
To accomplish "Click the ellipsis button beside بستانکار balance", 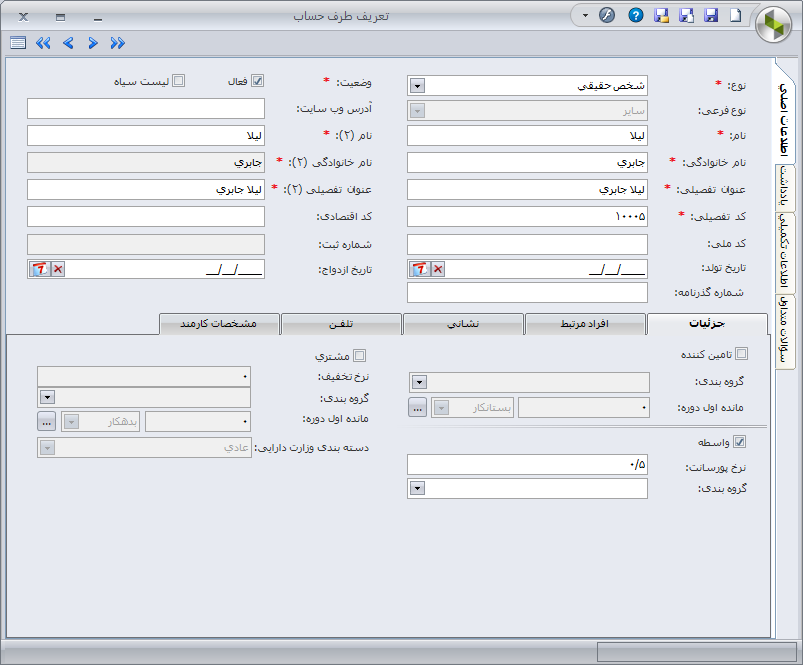I will pyautogui.click(x=418, y=408).
